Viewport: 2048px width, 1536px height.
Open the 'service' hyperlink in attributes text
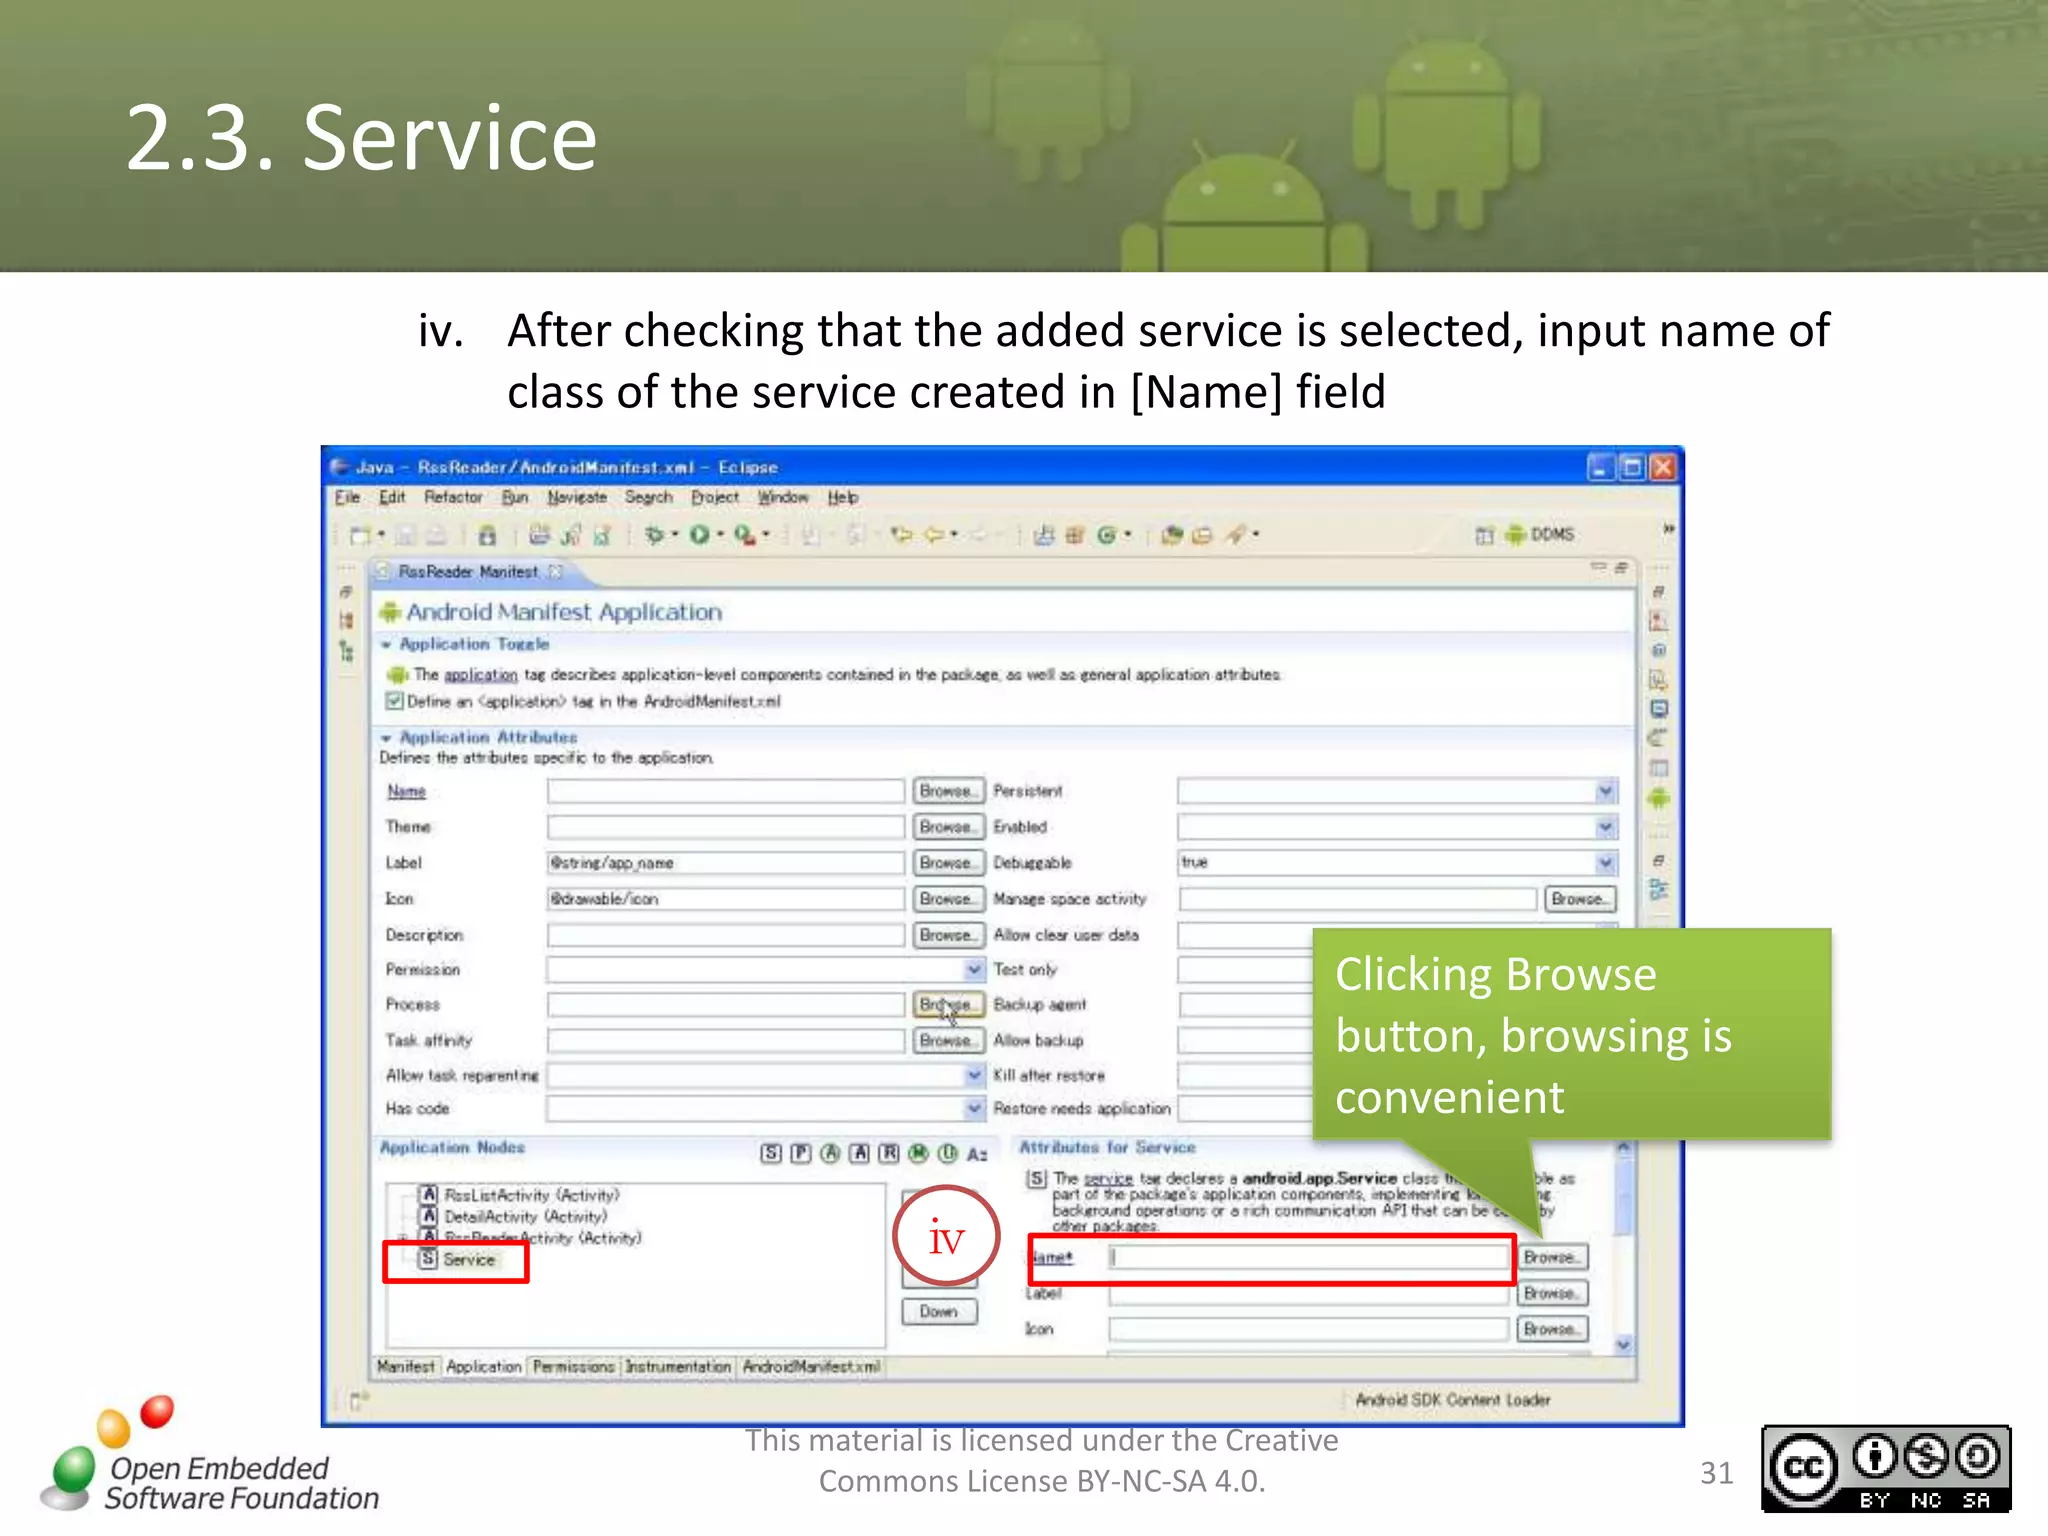click(x=1108, y=1179)
